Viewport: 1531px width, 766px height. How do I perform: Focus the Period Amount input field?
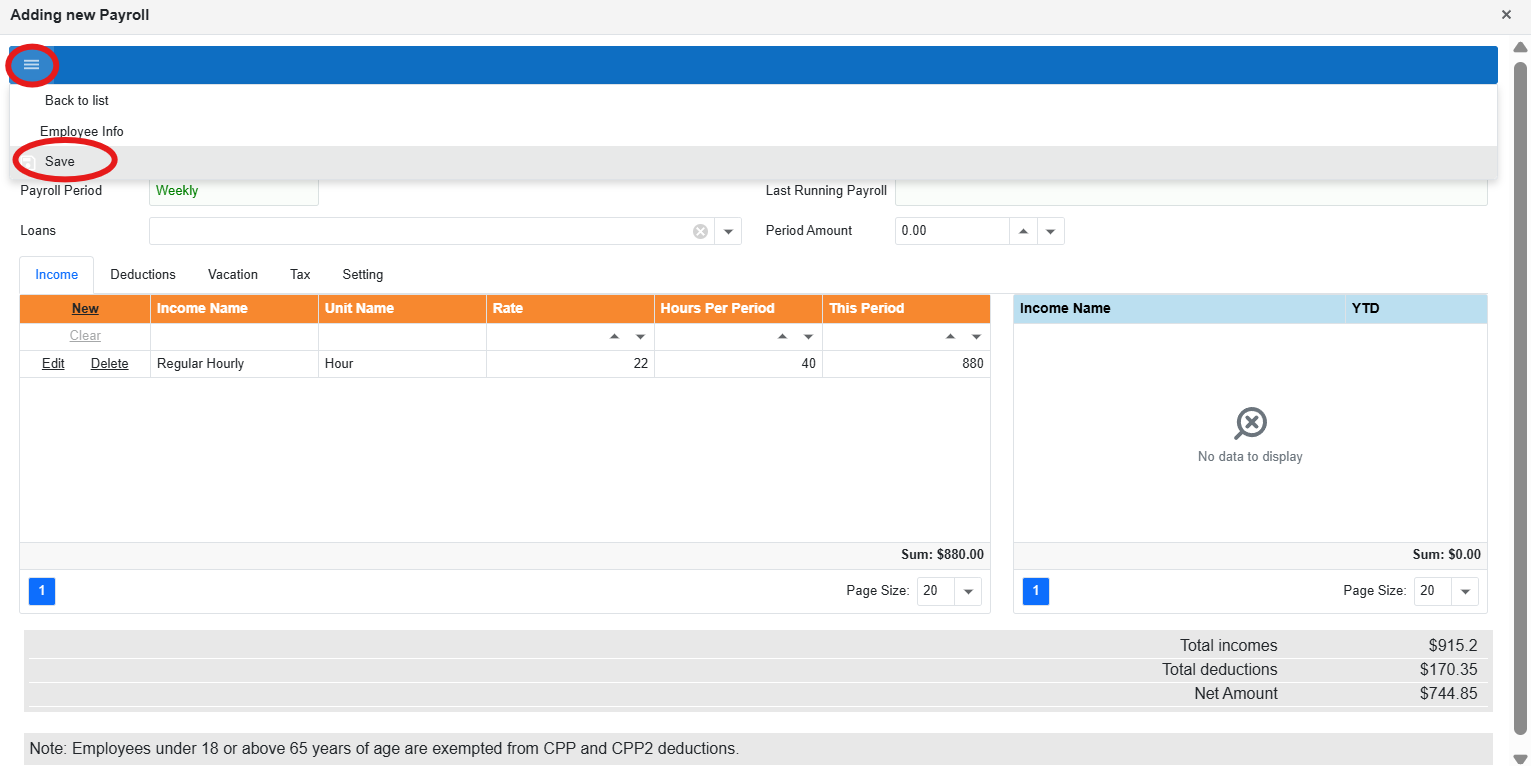[x=952, y=231]
